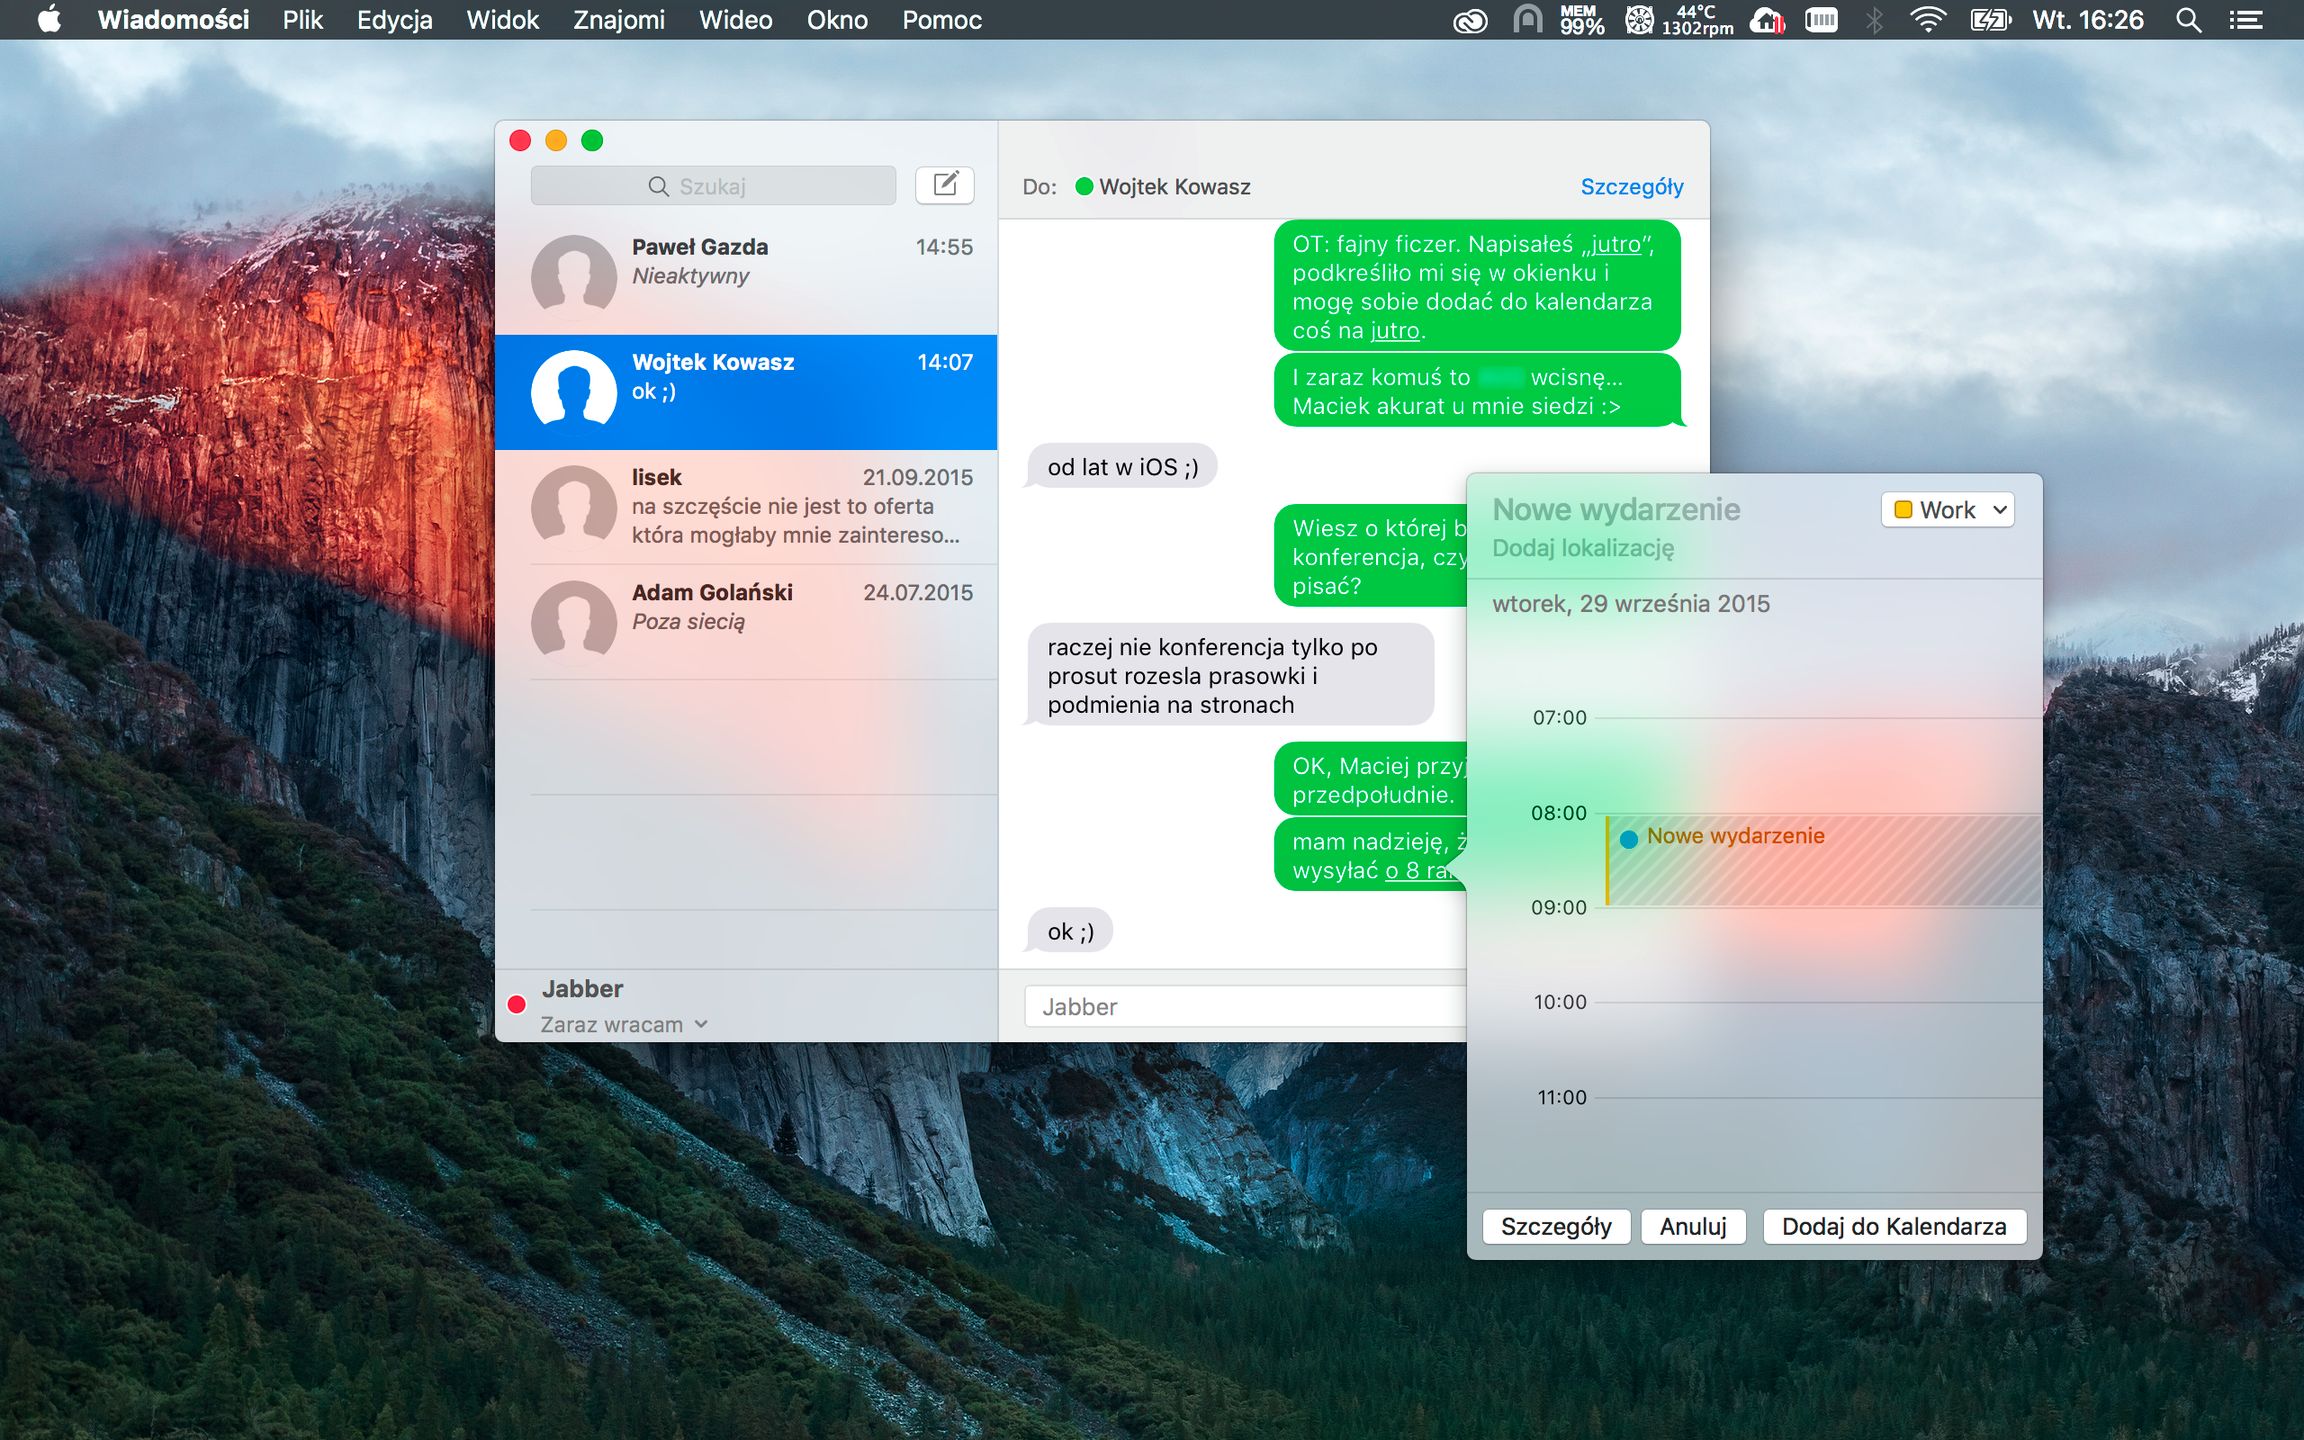Open the Creative Cloud menu bar icon
Screen dimensions: 2304x1440
click(x=1470, y=20)
